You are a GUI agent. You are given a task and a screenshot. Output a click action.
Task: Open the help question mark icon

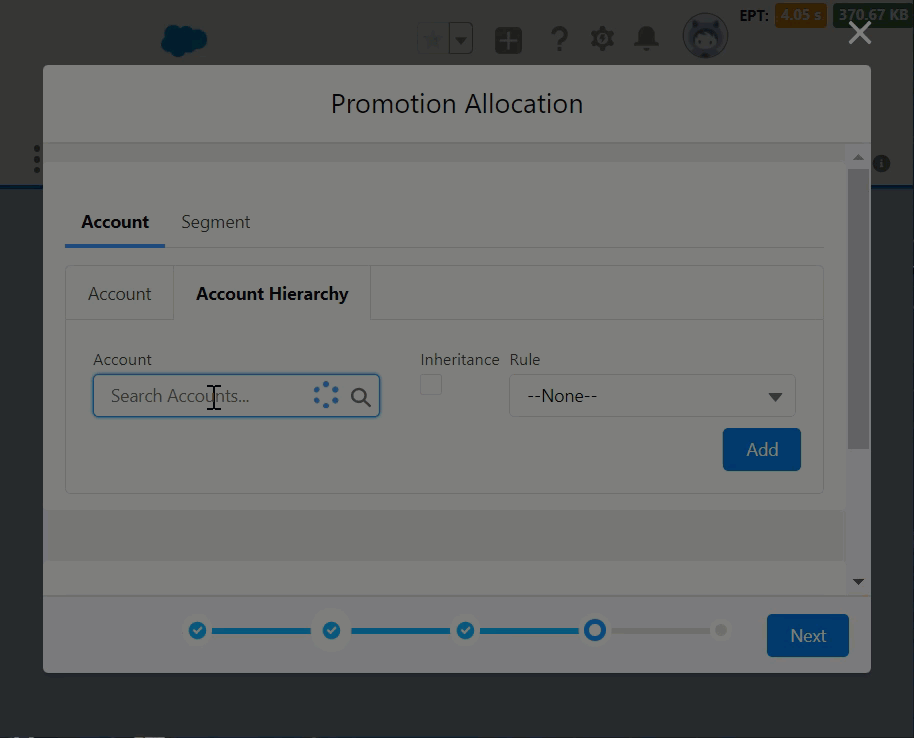click(559, 40)
